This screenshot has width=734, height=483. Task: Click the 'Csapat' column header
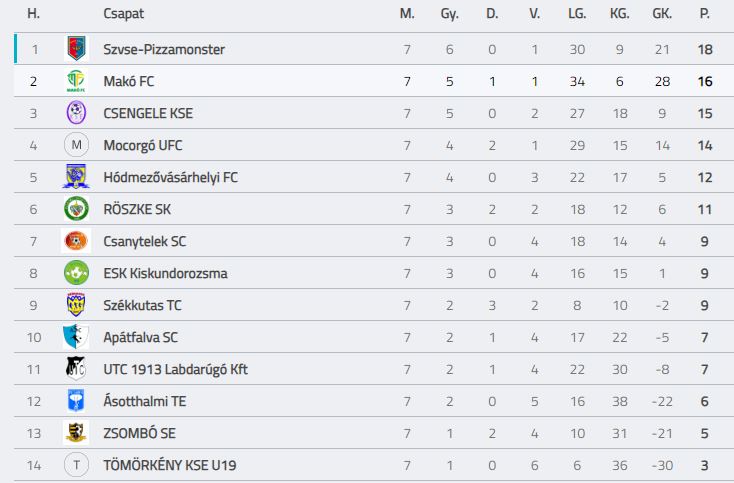click(122, 14)
